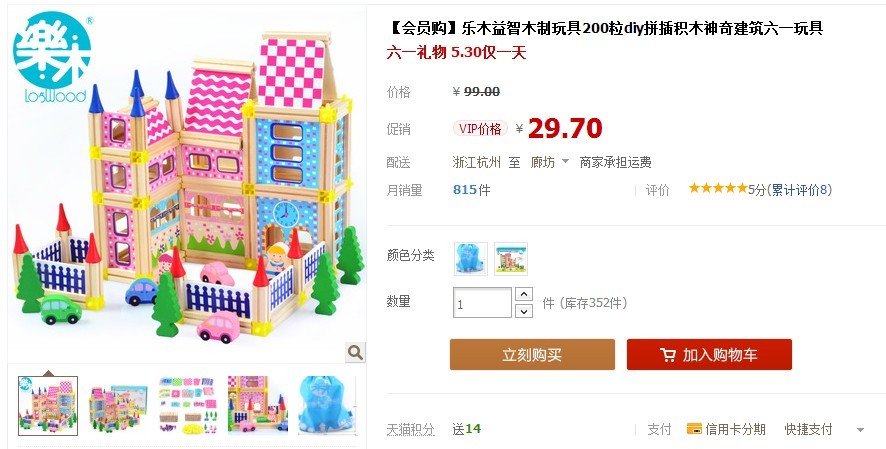The width and height of the screenshot is (886, 449).
Task: Click the 加入购物车 add to cart button
Action: [709, 355]
